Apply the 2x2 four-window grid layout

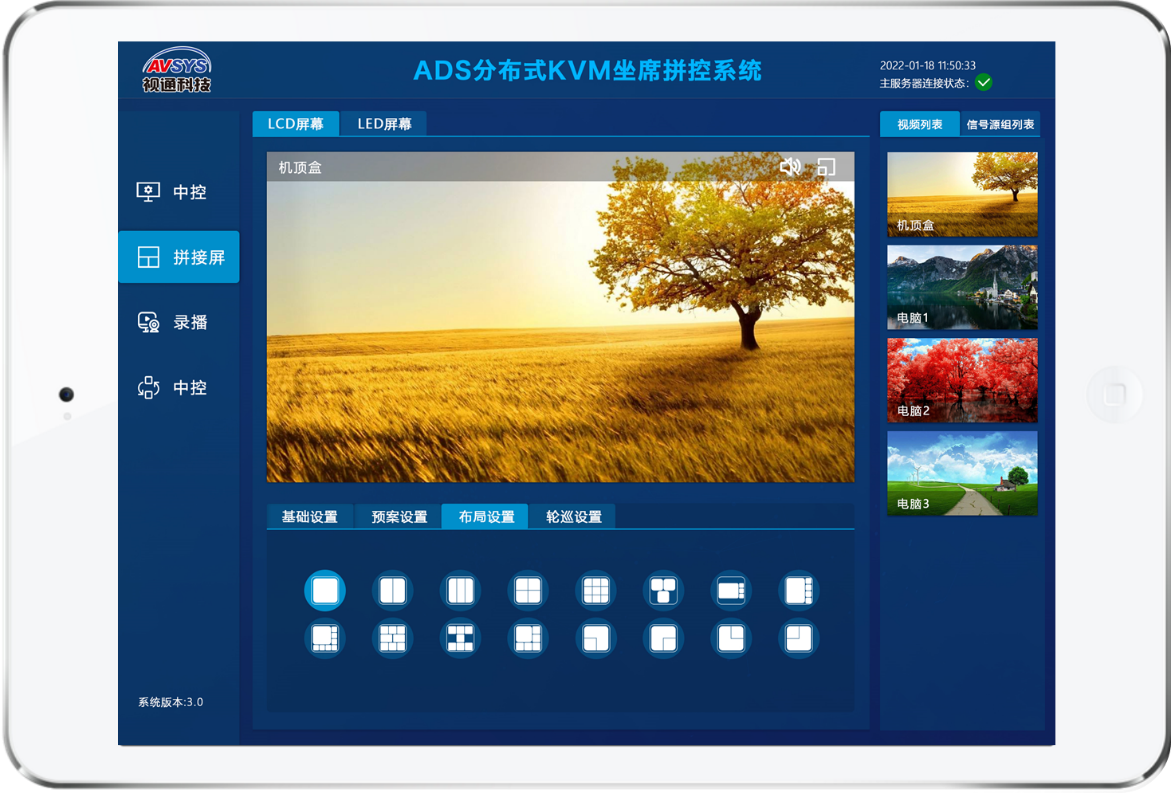[528, 591]
